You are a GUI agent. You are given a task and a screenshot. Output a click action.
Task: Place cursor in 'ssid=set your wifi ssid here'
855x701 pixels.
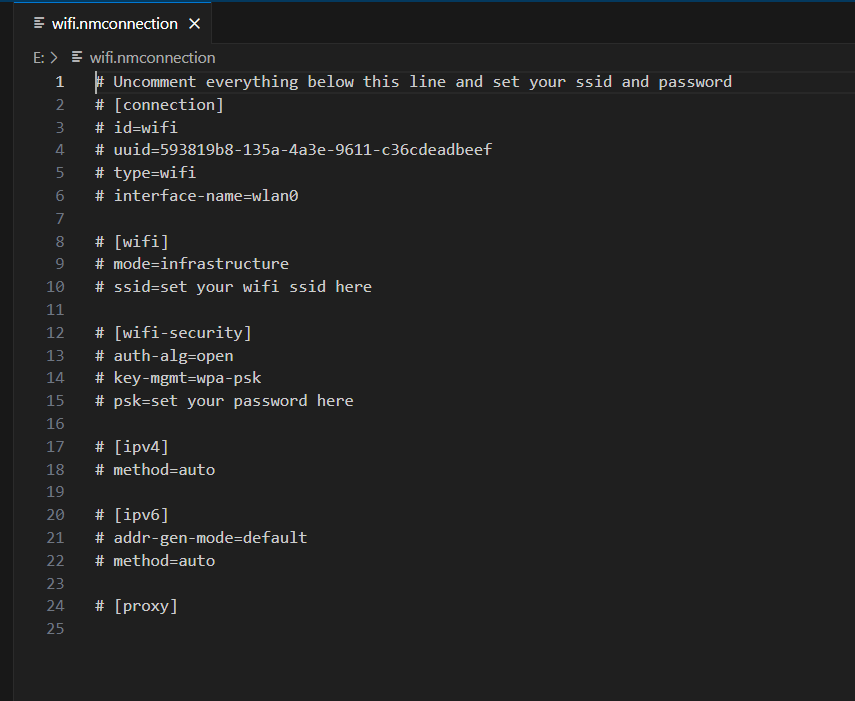[240, 287]
